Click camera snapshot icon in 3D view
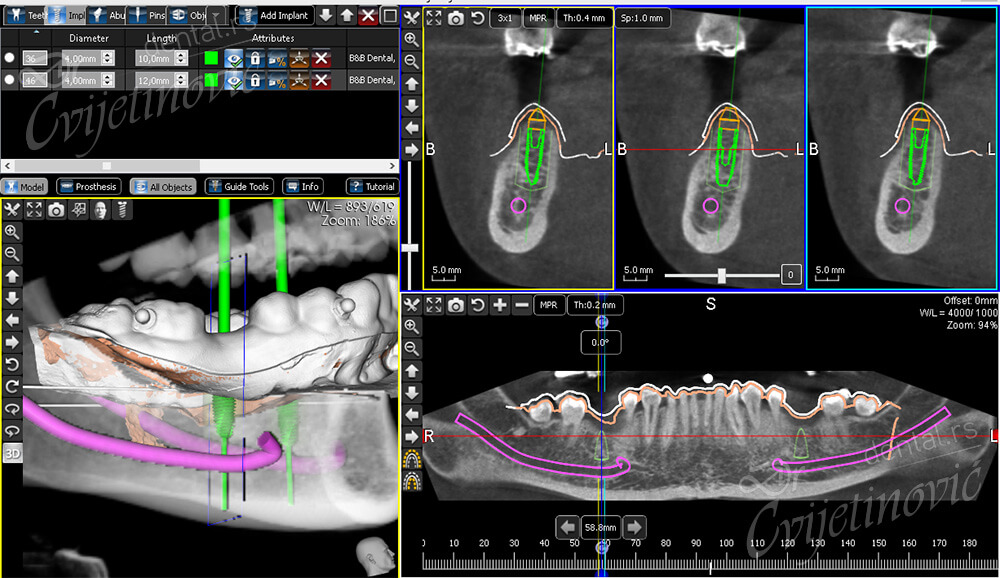The width and height of the screenshot is (1000, 578). (x=56, y=210)
